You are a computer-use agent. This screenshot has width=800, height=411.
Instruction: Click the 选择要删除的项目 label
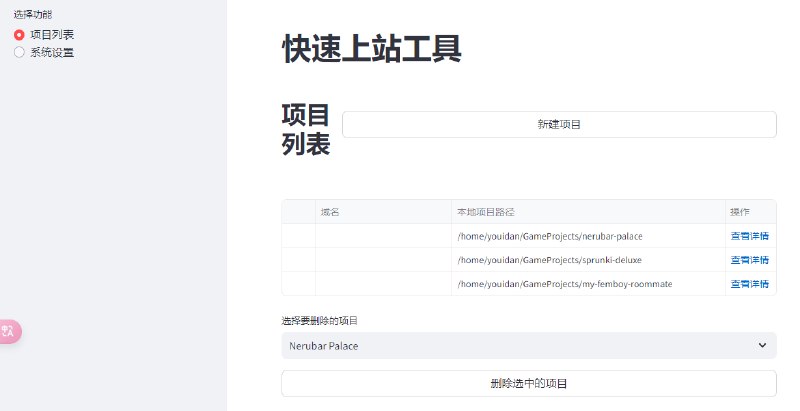coord(319,321)
